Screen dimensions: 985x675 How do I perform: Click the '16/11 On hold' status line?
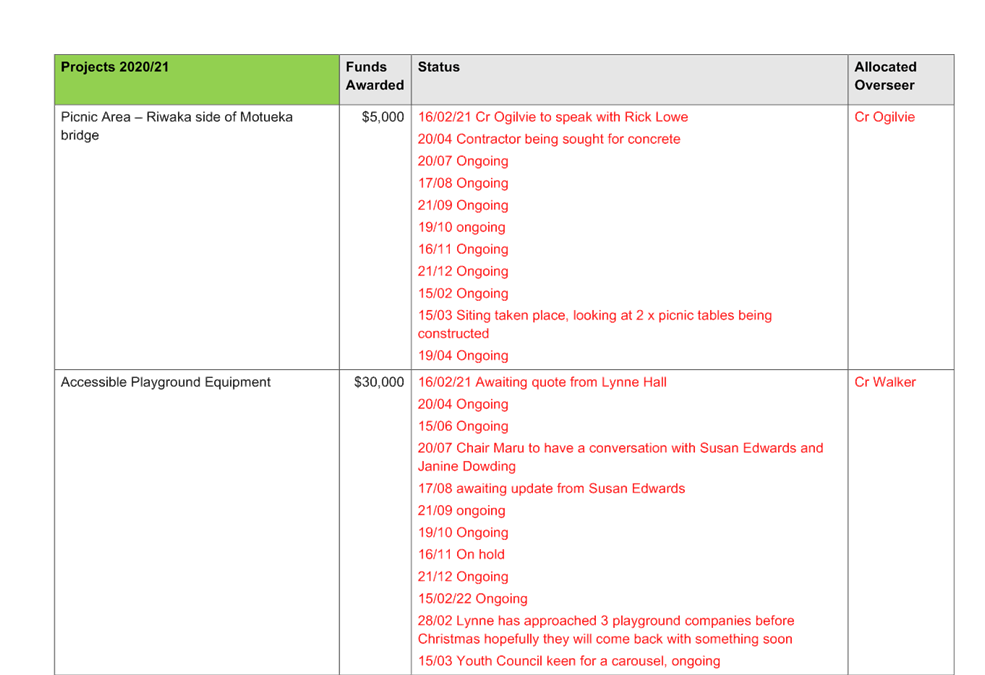point(461,554)
